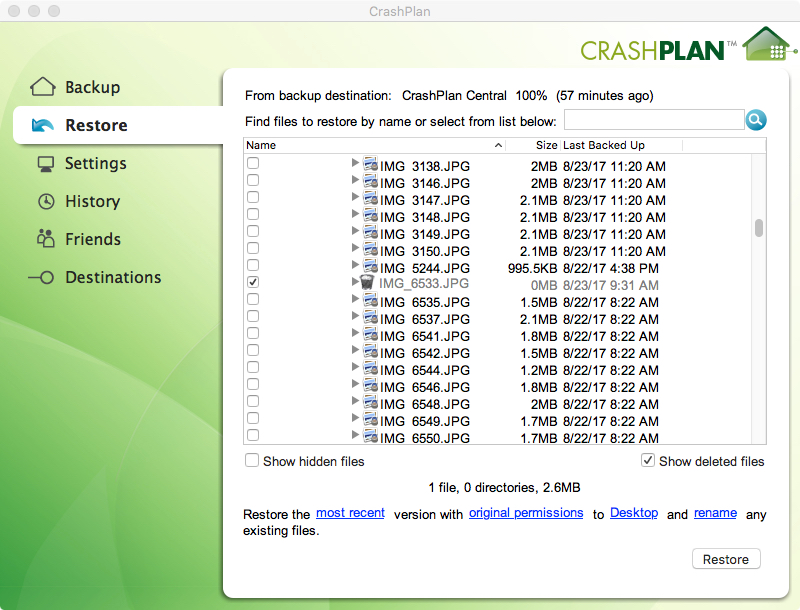Click the search magnifier icon
The image size is (800, 610).
tap(756, 120)
